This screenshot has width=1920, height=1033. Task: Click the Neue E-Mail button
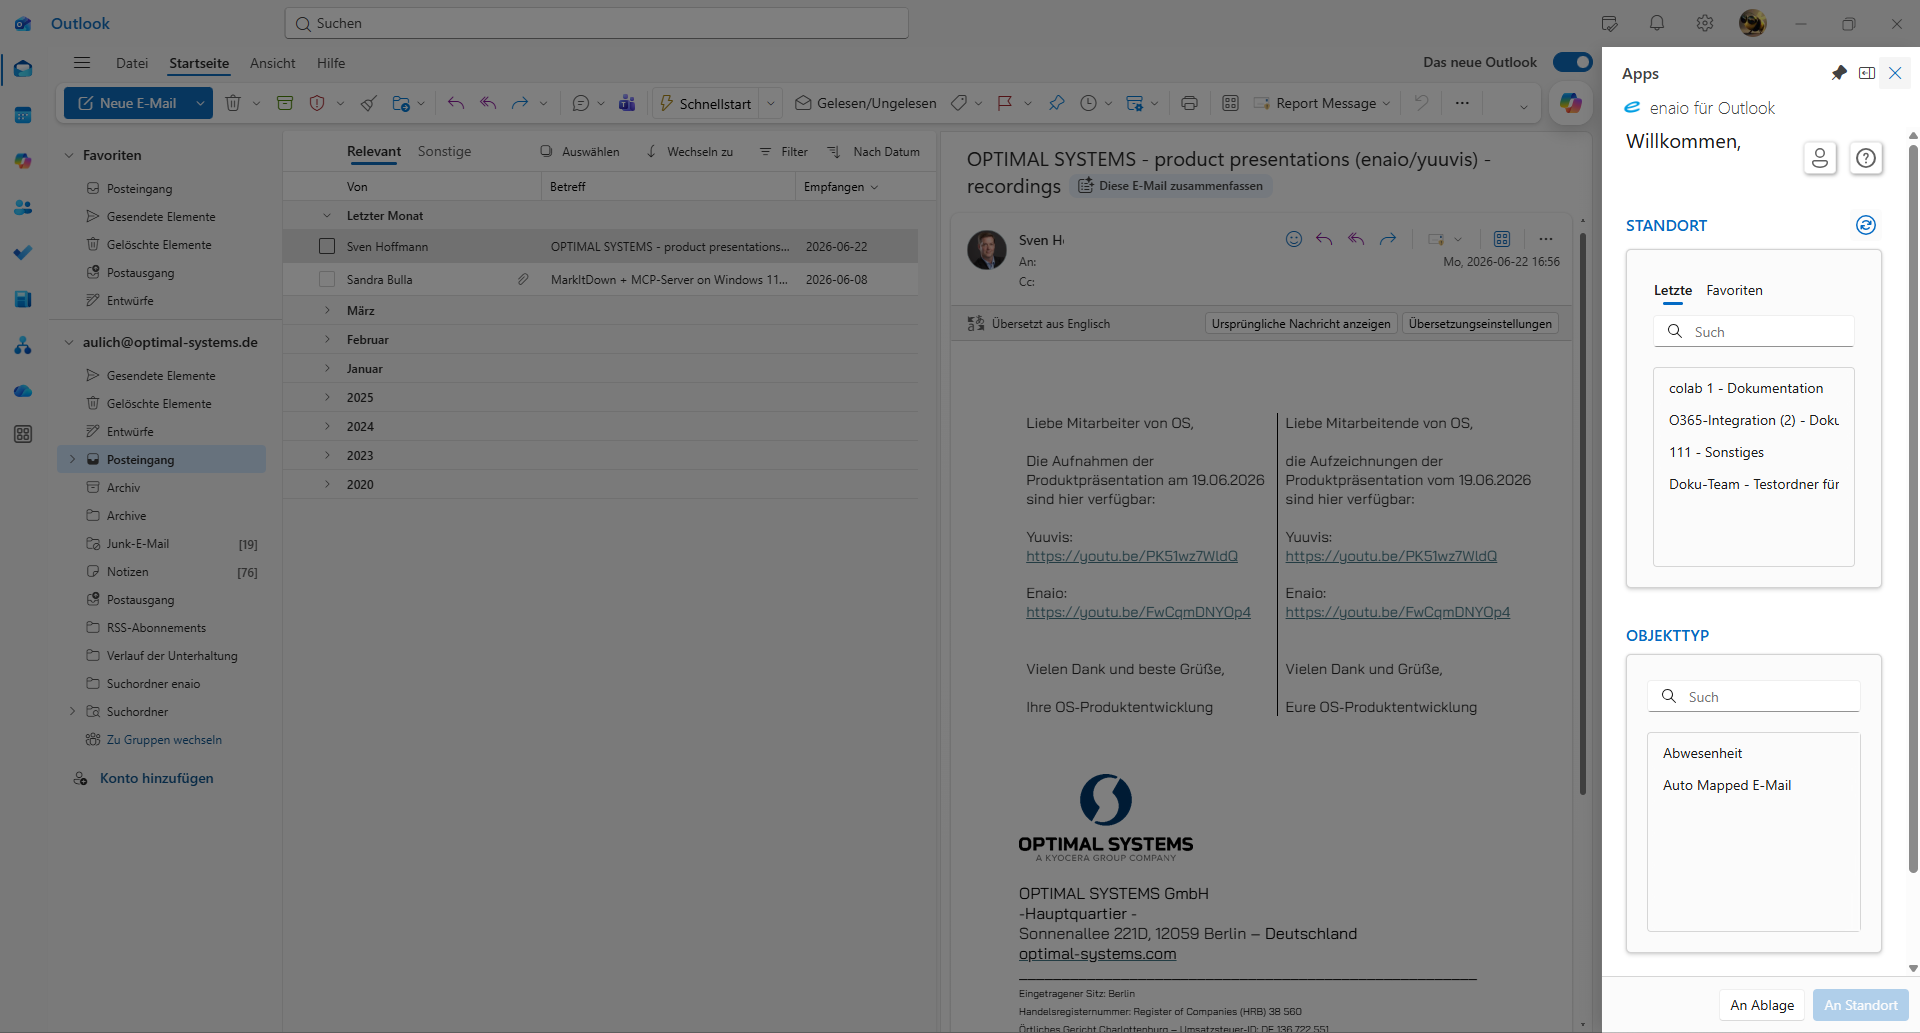point(127,103)
